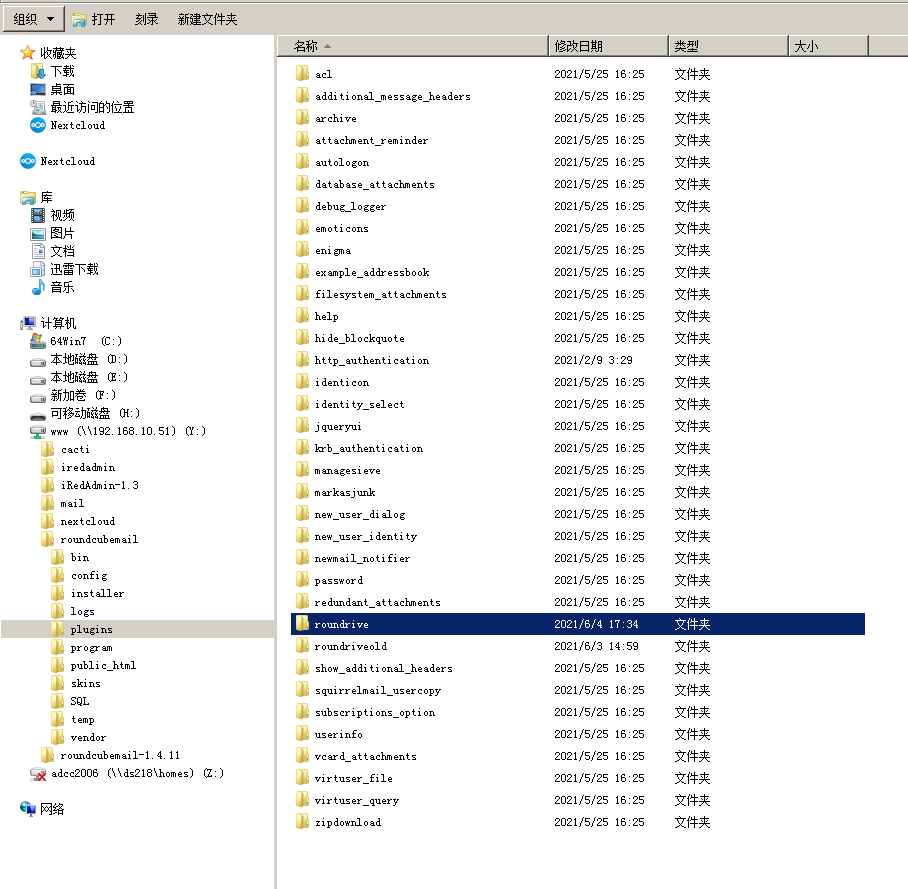Select the roundriveold folder row

point(578,646)
